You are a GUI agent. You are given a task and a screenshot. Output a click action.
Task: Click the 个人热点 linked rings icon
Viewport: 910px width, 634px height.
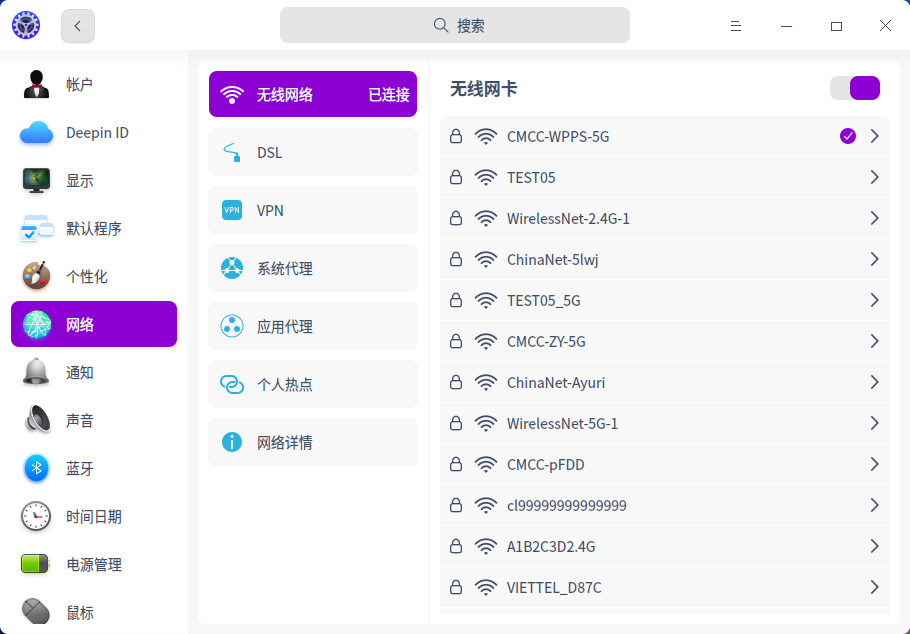point(232,384)
